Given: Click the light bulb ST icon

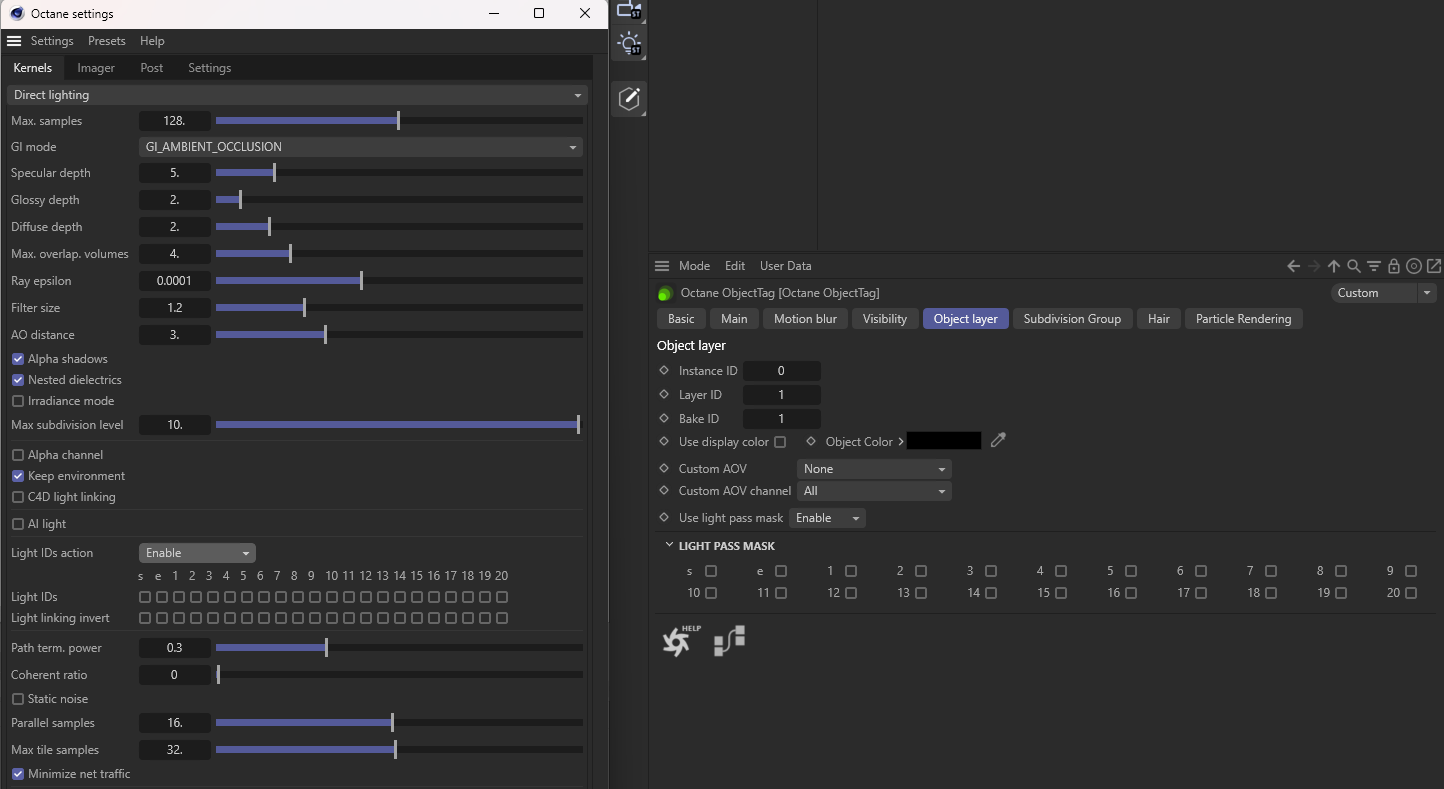Looking at the screenshot, I should point(629,44).
